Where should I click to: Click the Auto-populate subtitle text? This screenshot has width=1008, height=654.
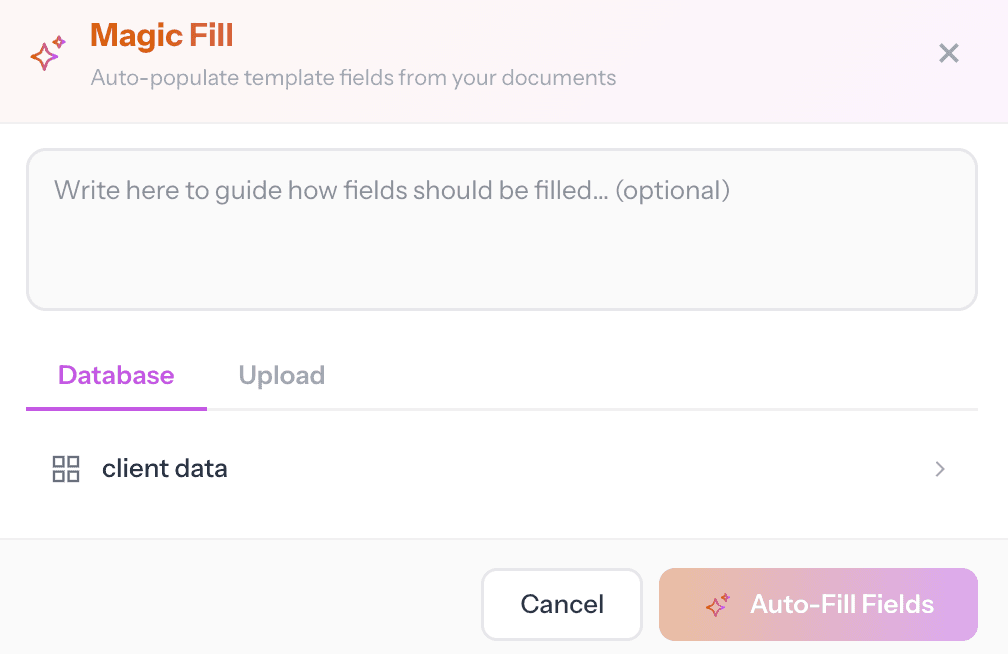353,78
